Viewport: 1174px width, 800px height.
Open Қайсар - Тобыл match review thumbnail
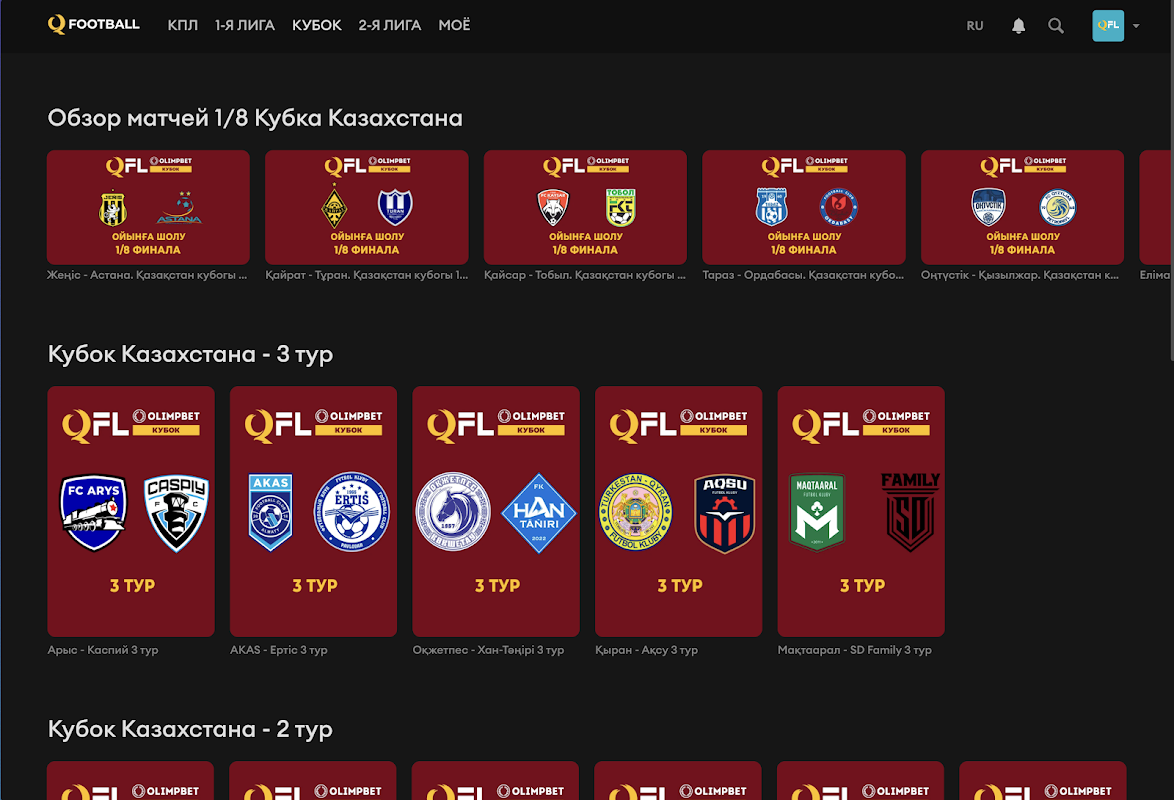586,207
